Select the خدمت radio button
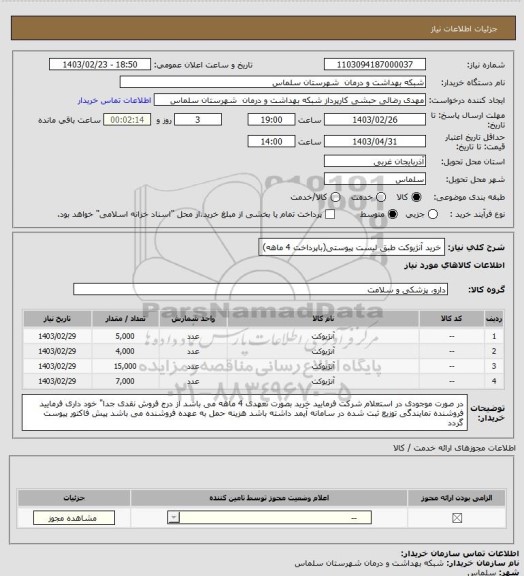524x576 pixels. [381, 197]
